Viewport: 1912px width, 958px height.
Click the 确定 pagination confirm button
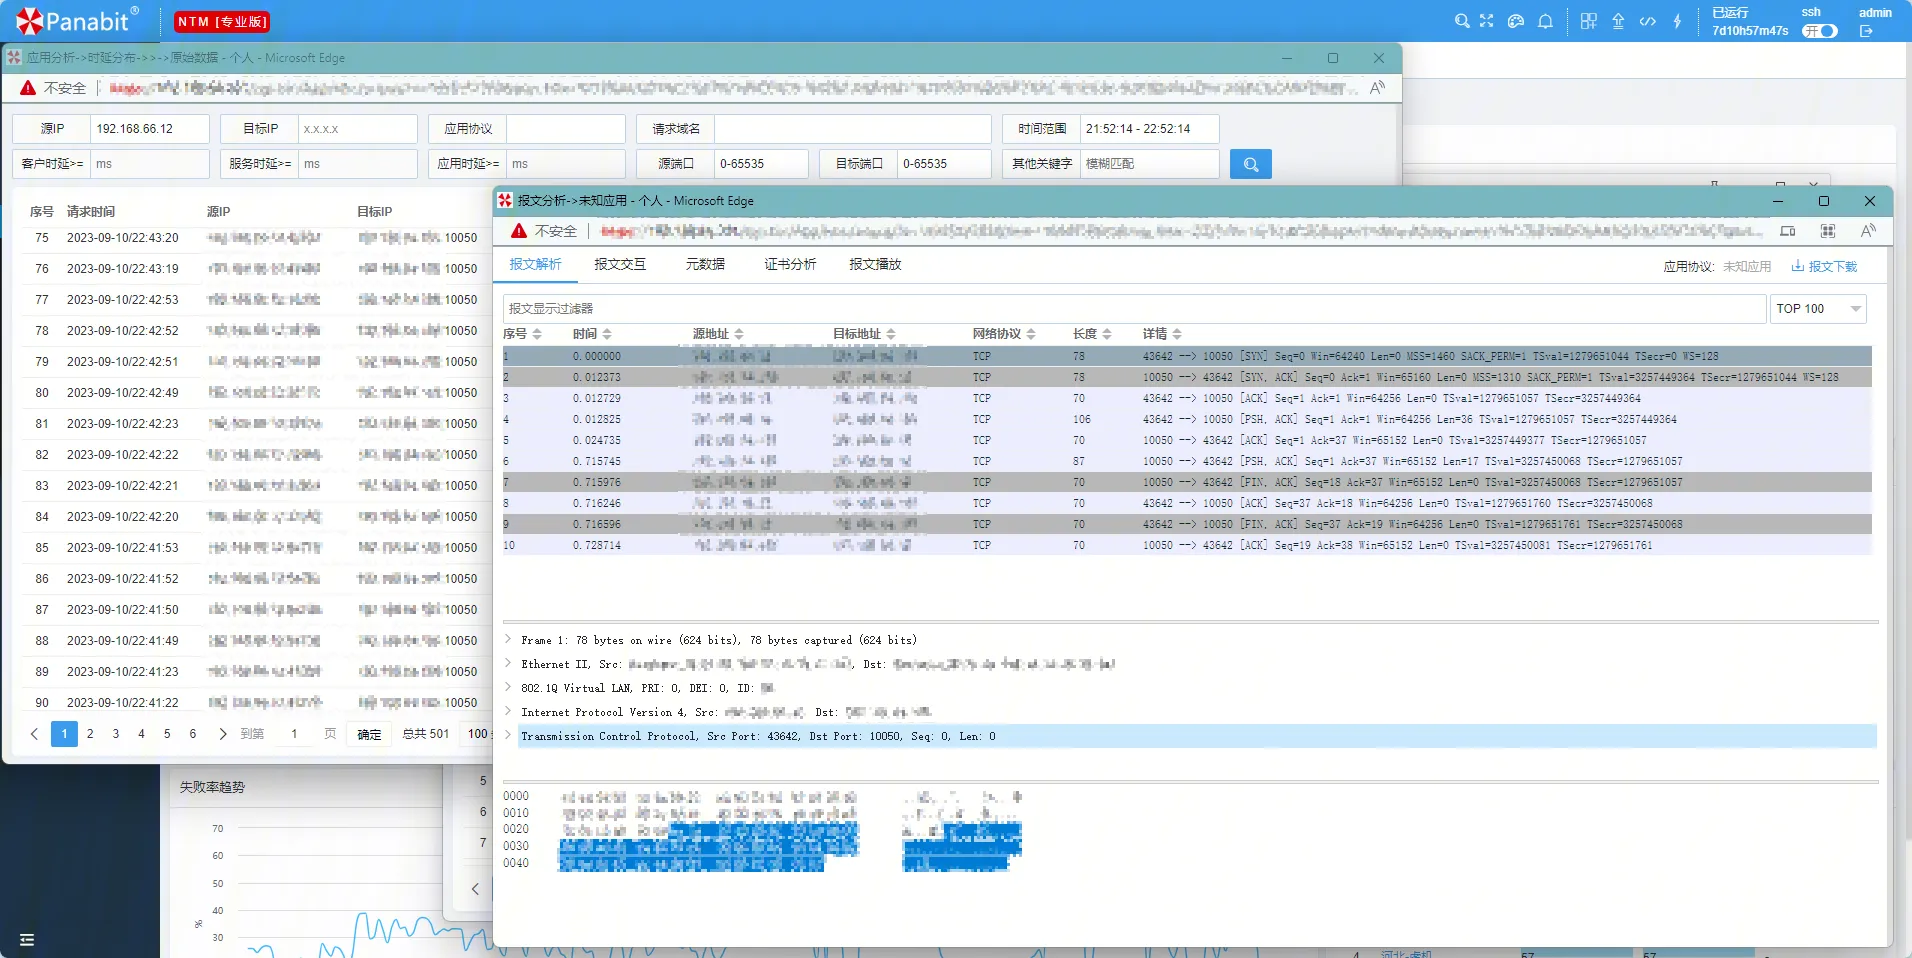click(x=369, y=734)
